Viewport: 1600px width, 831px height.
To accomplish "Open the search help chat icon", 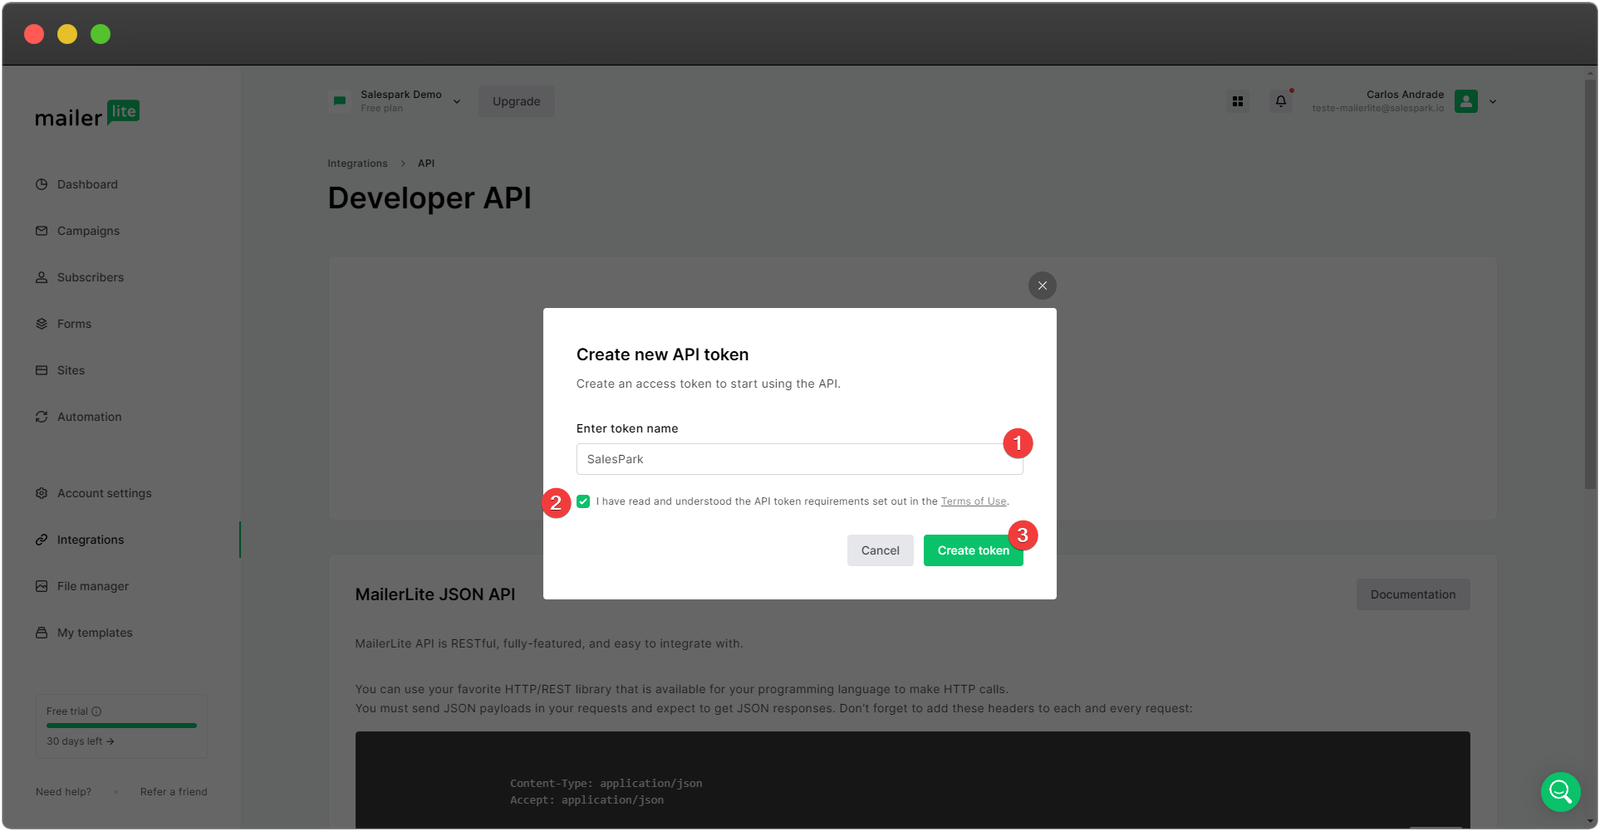I will click(1560, 792).
